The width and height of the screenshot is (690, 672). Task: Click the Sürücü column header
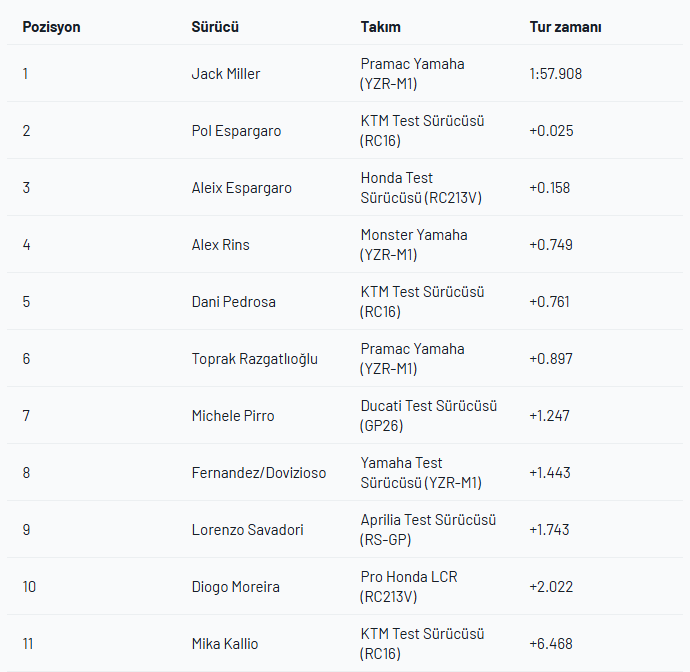tap(215, 27)
